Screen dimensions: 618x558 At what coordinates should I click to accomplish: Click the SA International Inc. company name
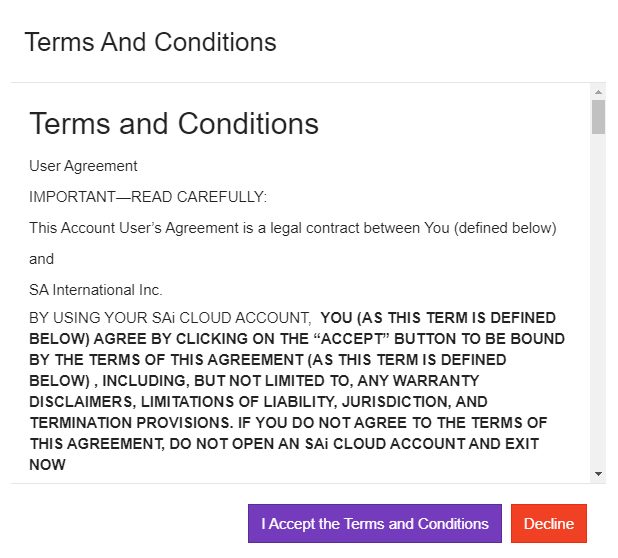click(96, 290)
